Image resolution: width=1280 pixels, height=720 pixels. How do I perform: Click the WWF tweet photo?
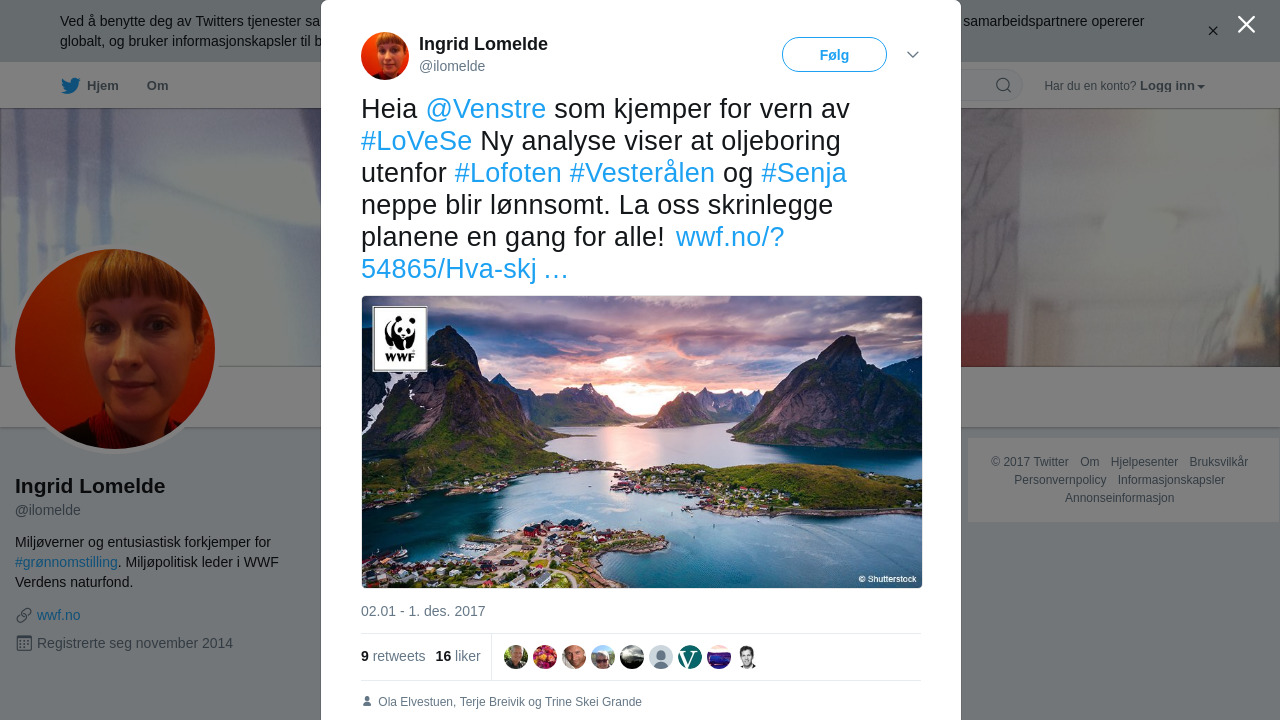point(642,442)
